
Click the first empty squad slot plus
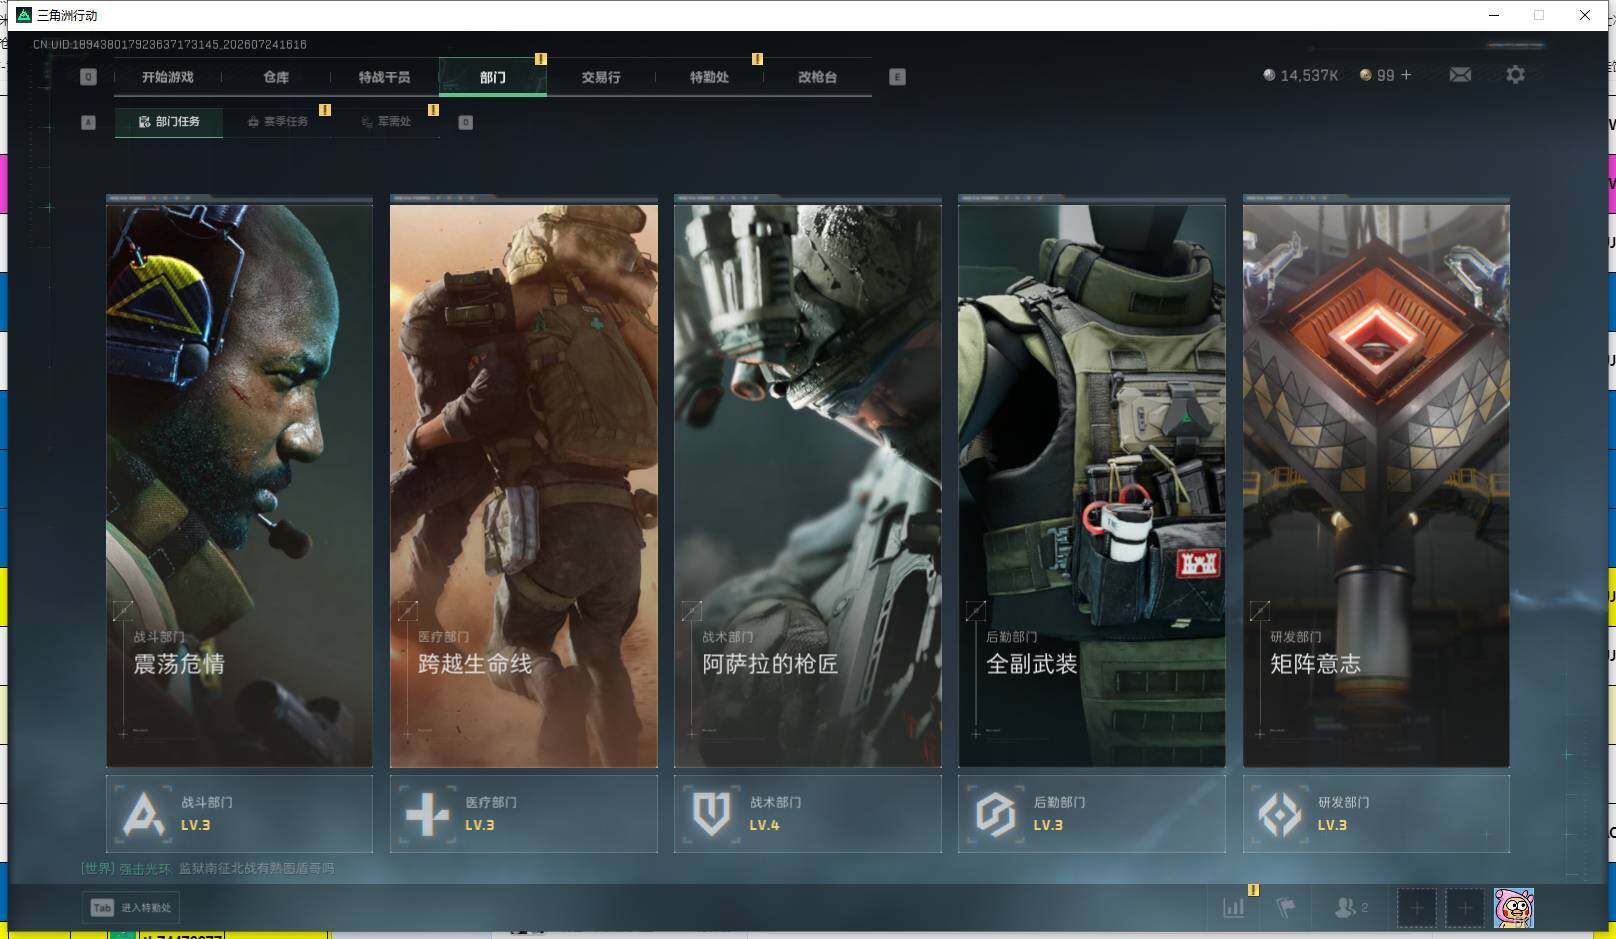1416,908
